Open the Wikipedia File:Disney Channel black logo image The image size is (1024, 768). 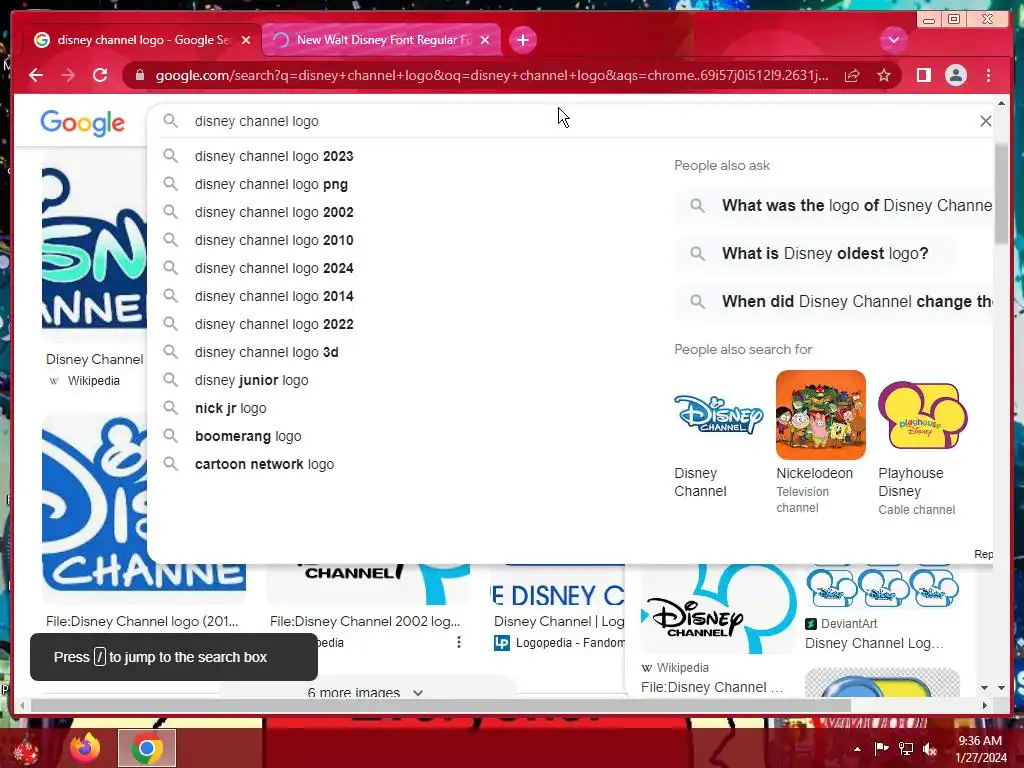[718, 610]
